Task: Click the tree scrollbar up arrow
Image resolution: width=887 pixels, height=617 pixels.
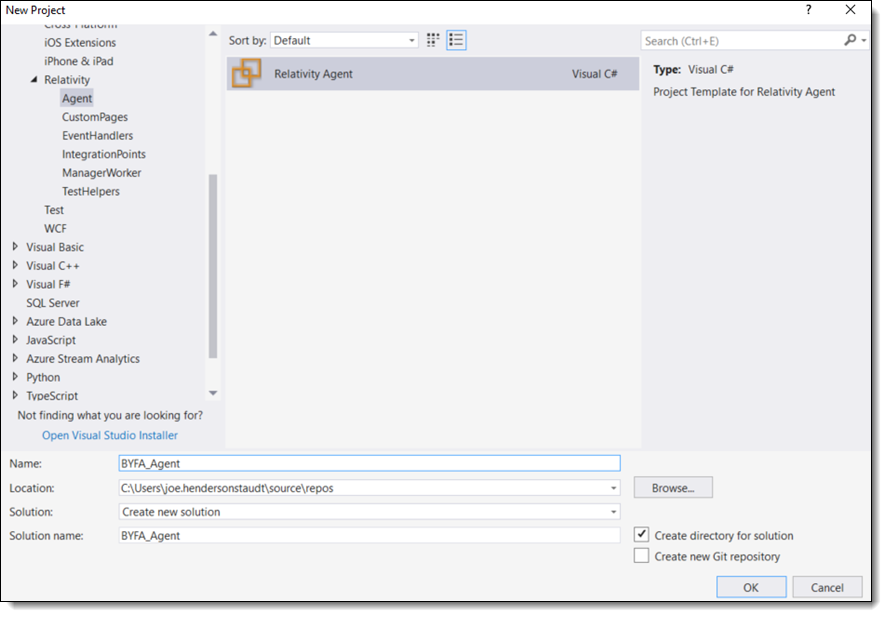Action: point(213,34)
